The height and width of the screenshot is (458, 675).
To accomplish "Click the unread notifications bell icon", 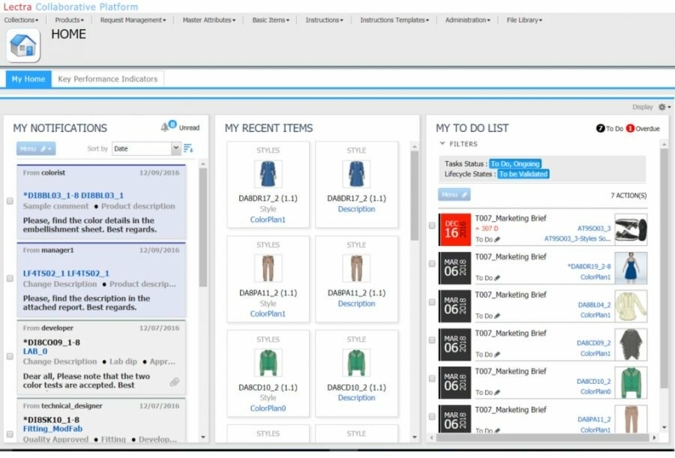I will click(x=166, y=127).
